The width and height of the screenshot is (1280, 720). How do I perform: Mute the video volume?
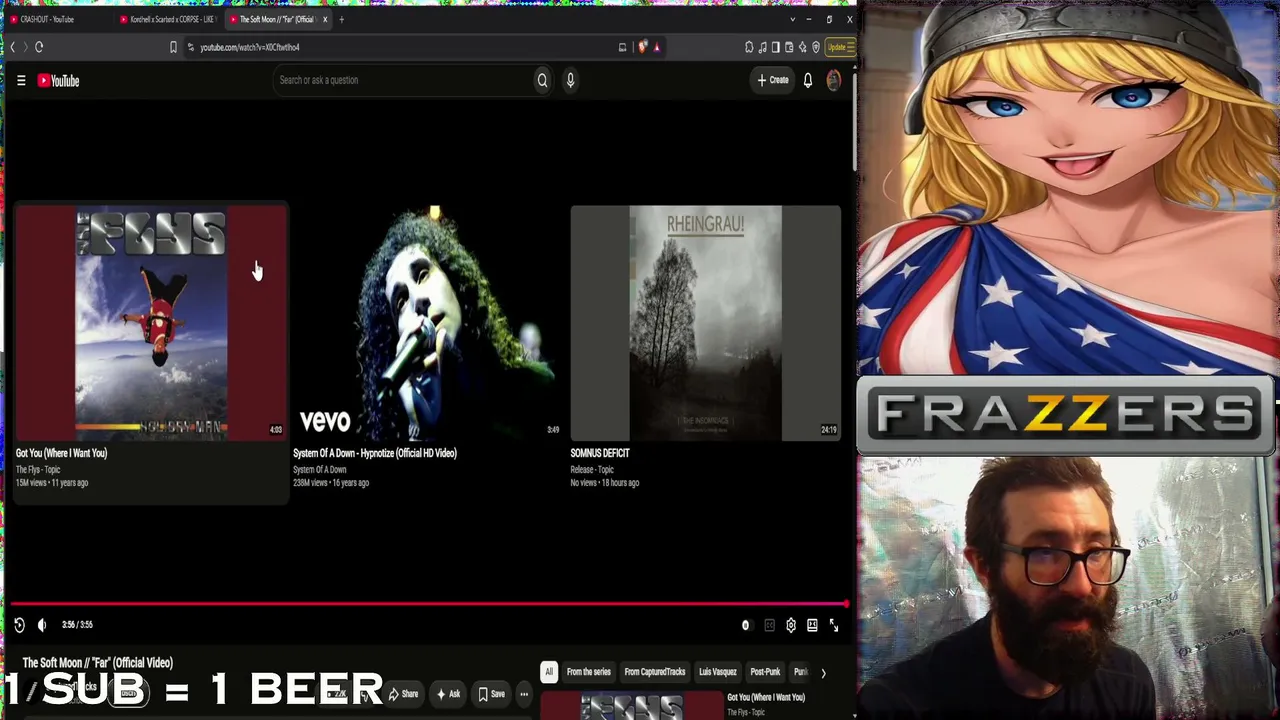(x=42, y=625)
